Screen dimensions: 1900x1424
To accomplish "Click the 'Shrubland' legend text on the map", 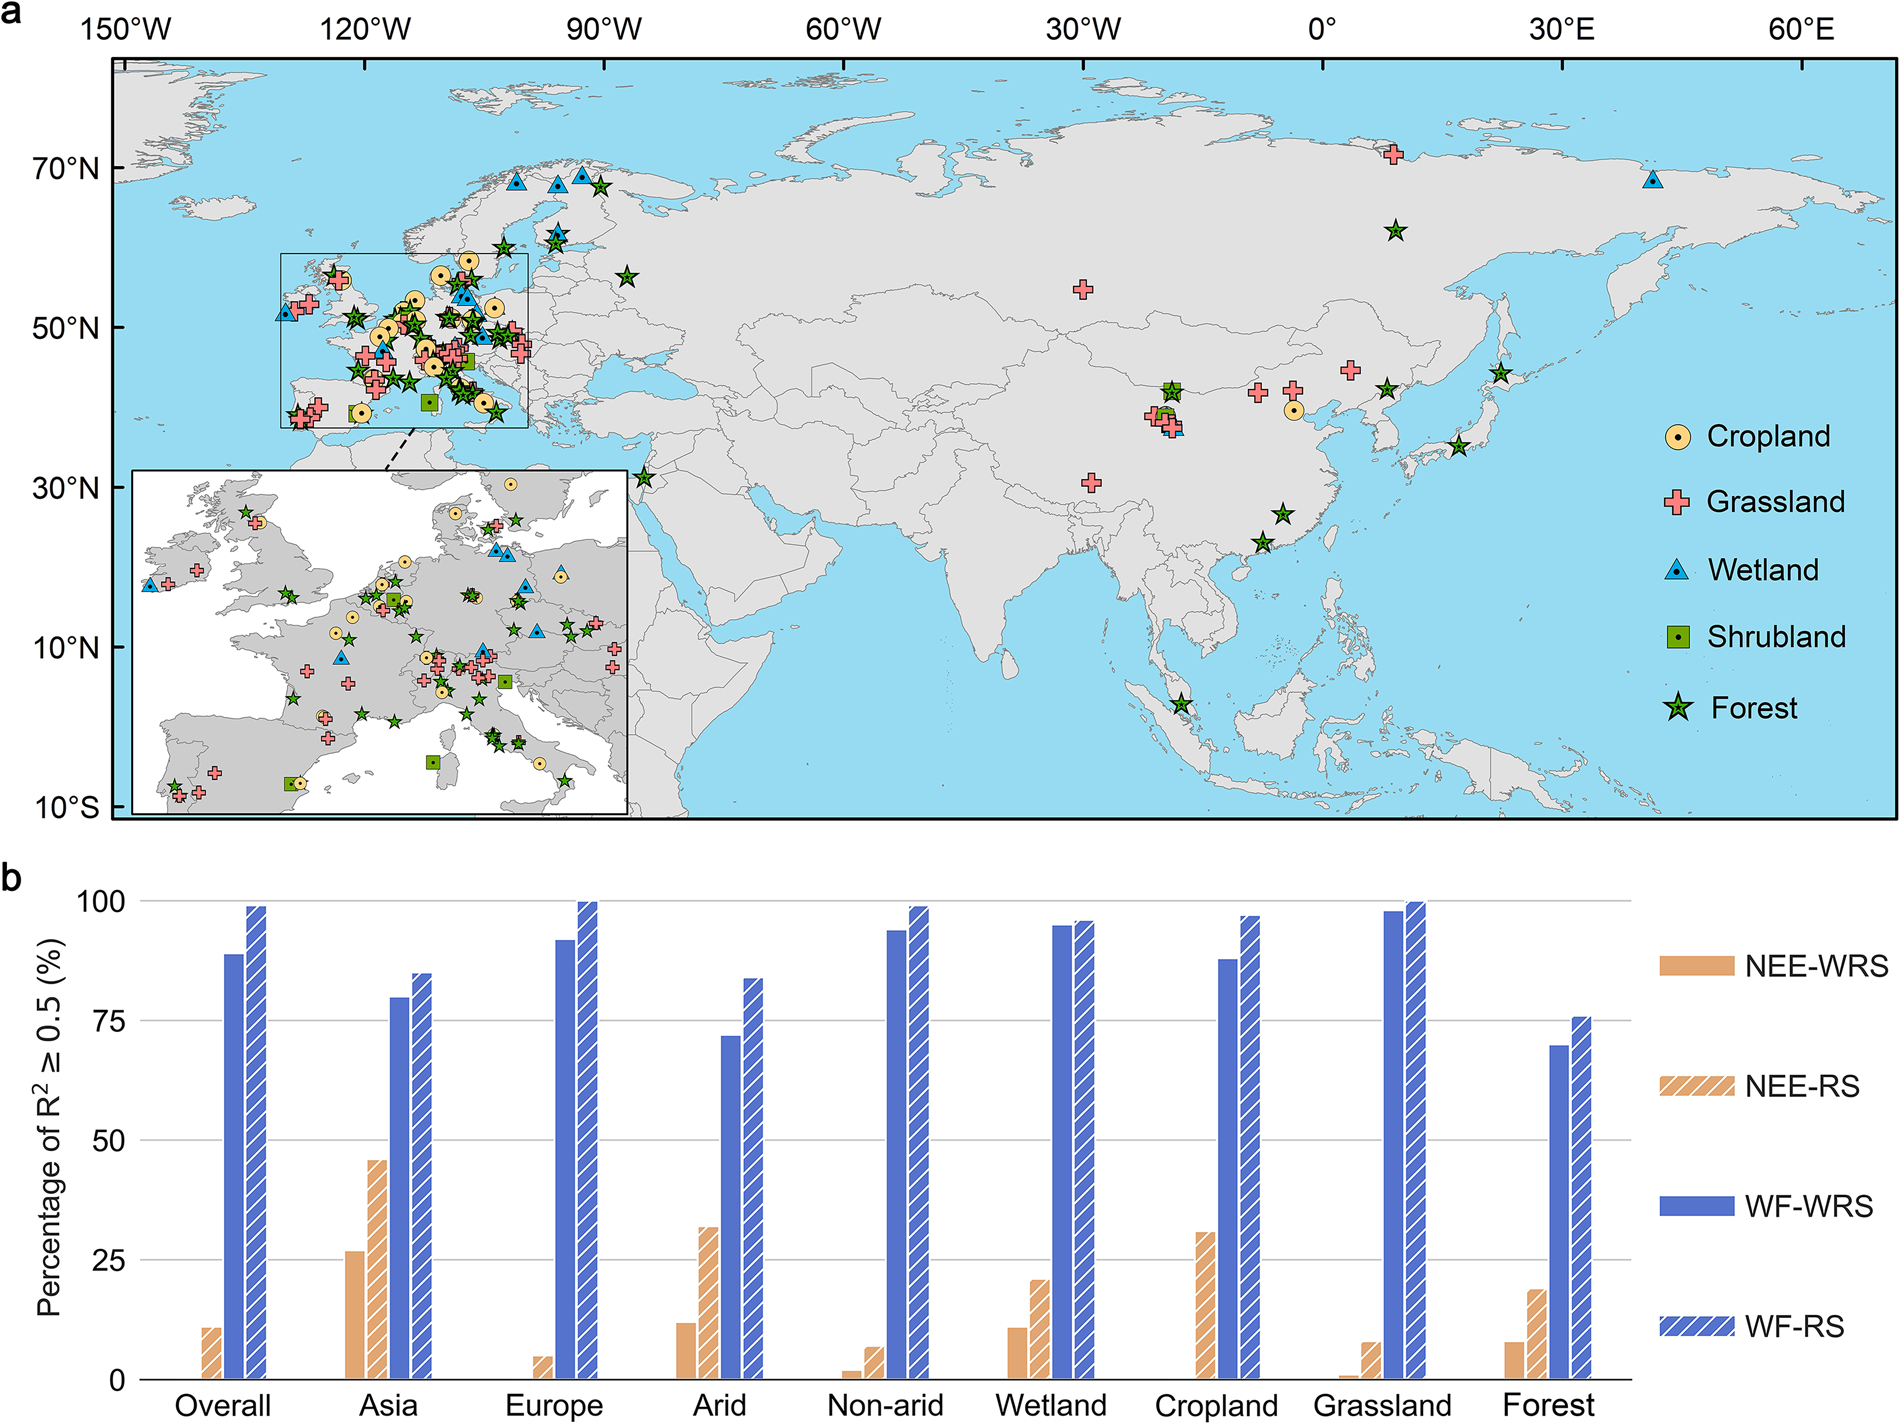I will [x=1776, y=637].
